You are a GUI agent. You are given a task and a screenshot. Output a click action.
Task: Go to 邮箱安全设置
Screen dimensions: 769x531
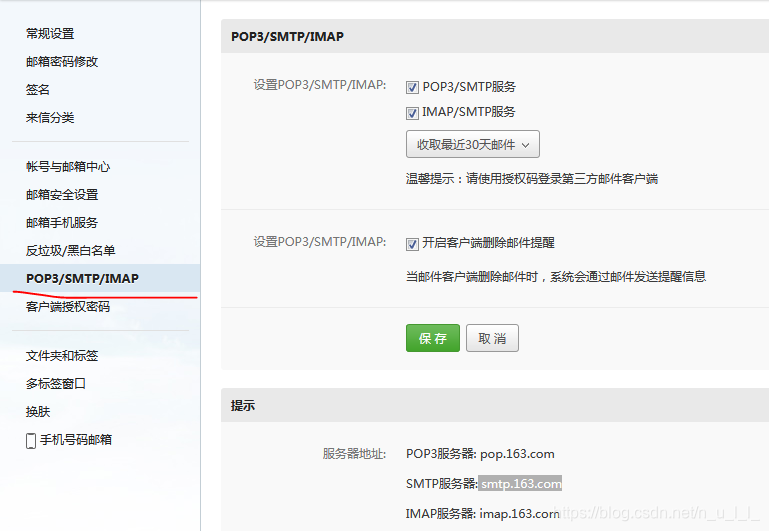click(62, 195)
